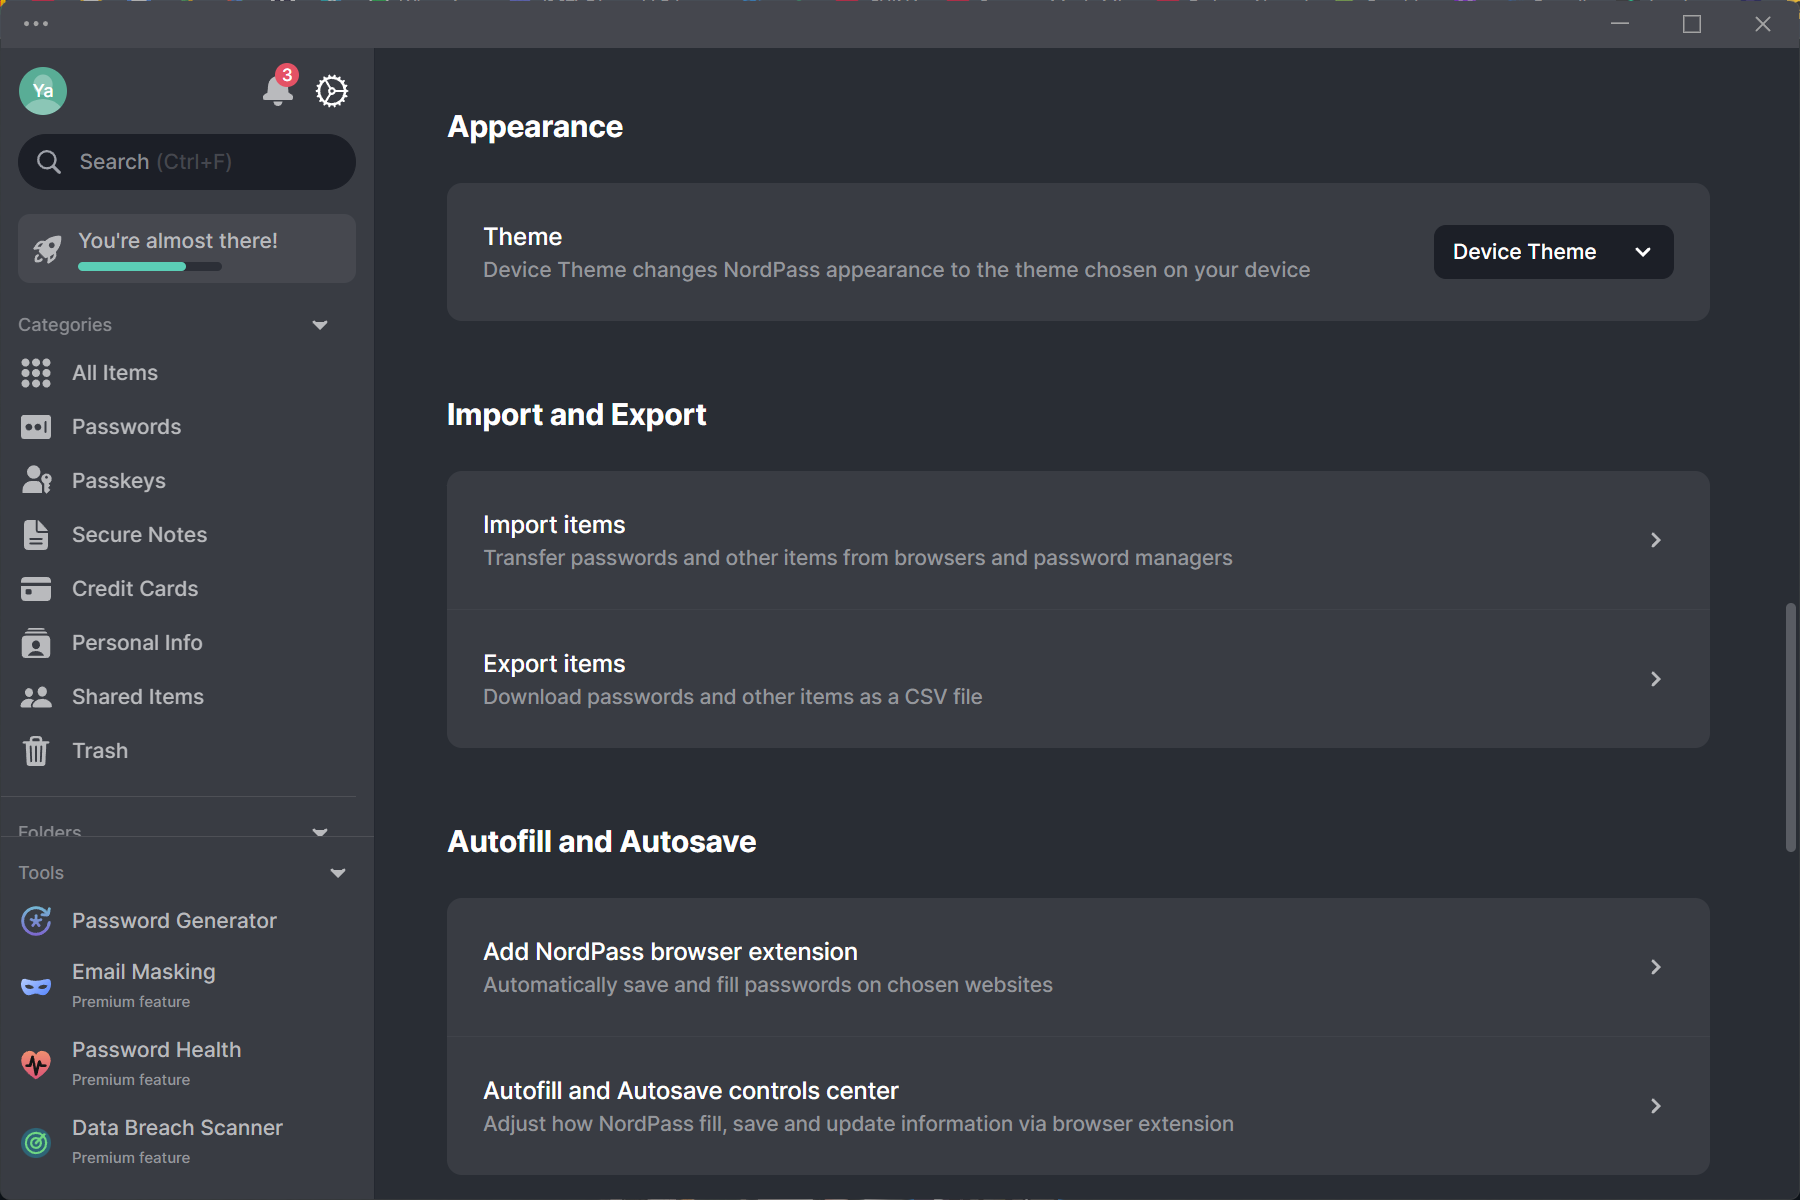The height and width of the screenshot is (1200, 1800).
Task: Click the Secure Notes document icon
Action: point(36,535)
